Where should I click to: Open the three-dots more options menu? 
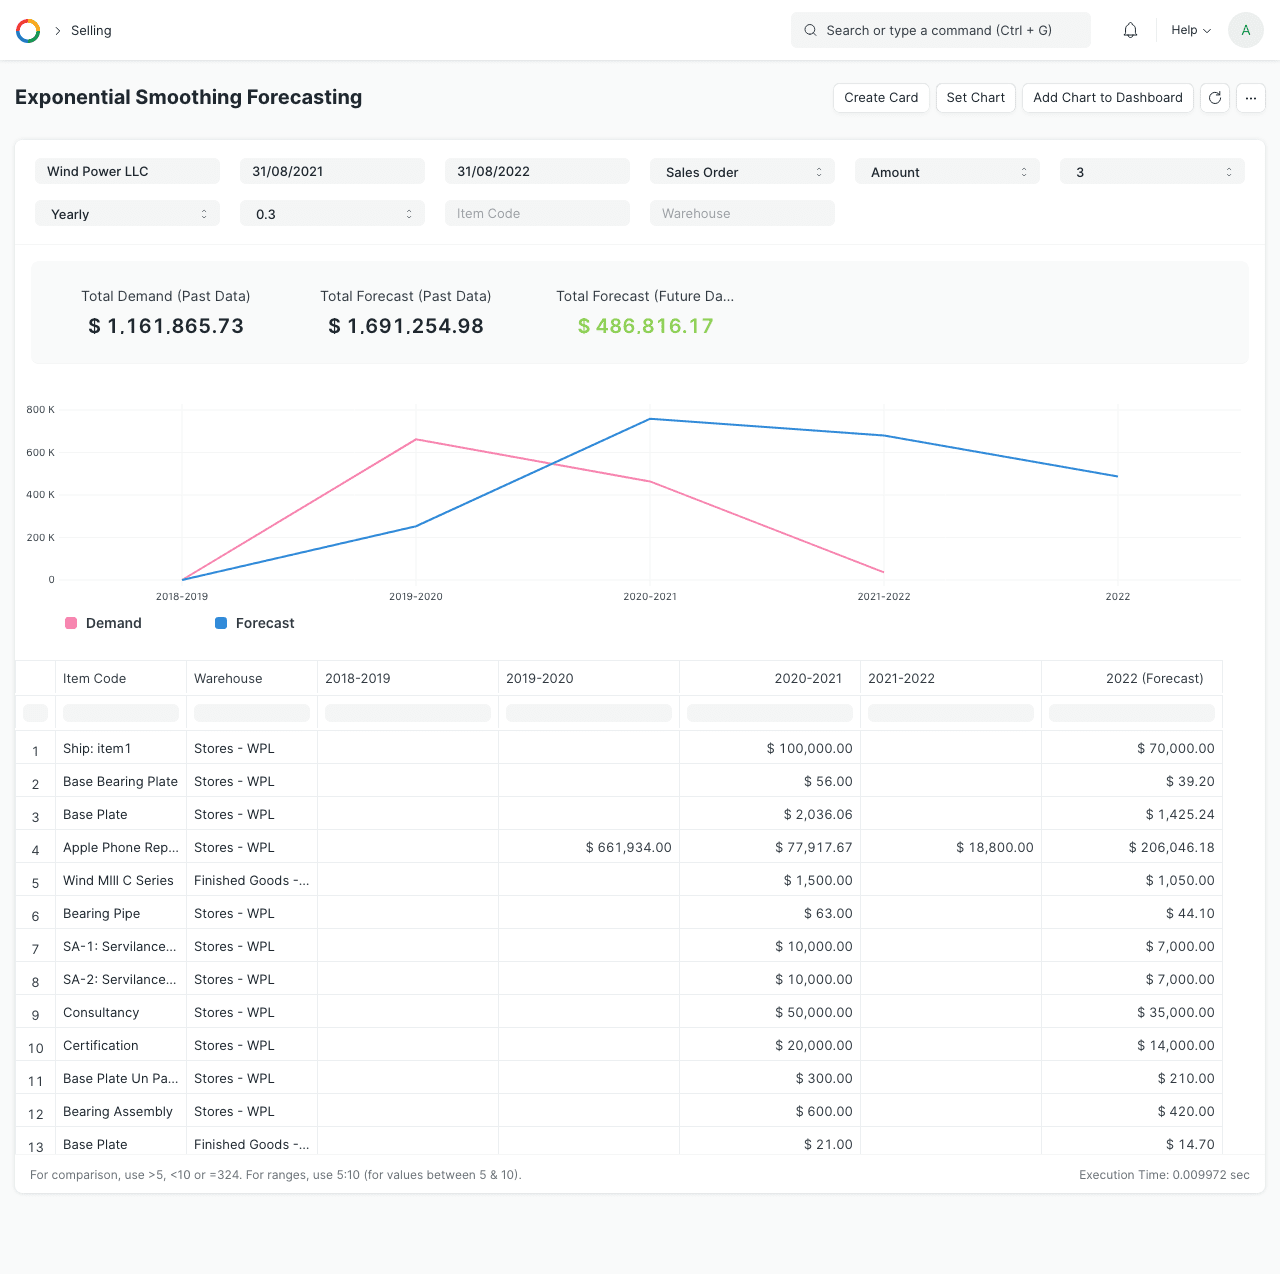pos(1251,98)
